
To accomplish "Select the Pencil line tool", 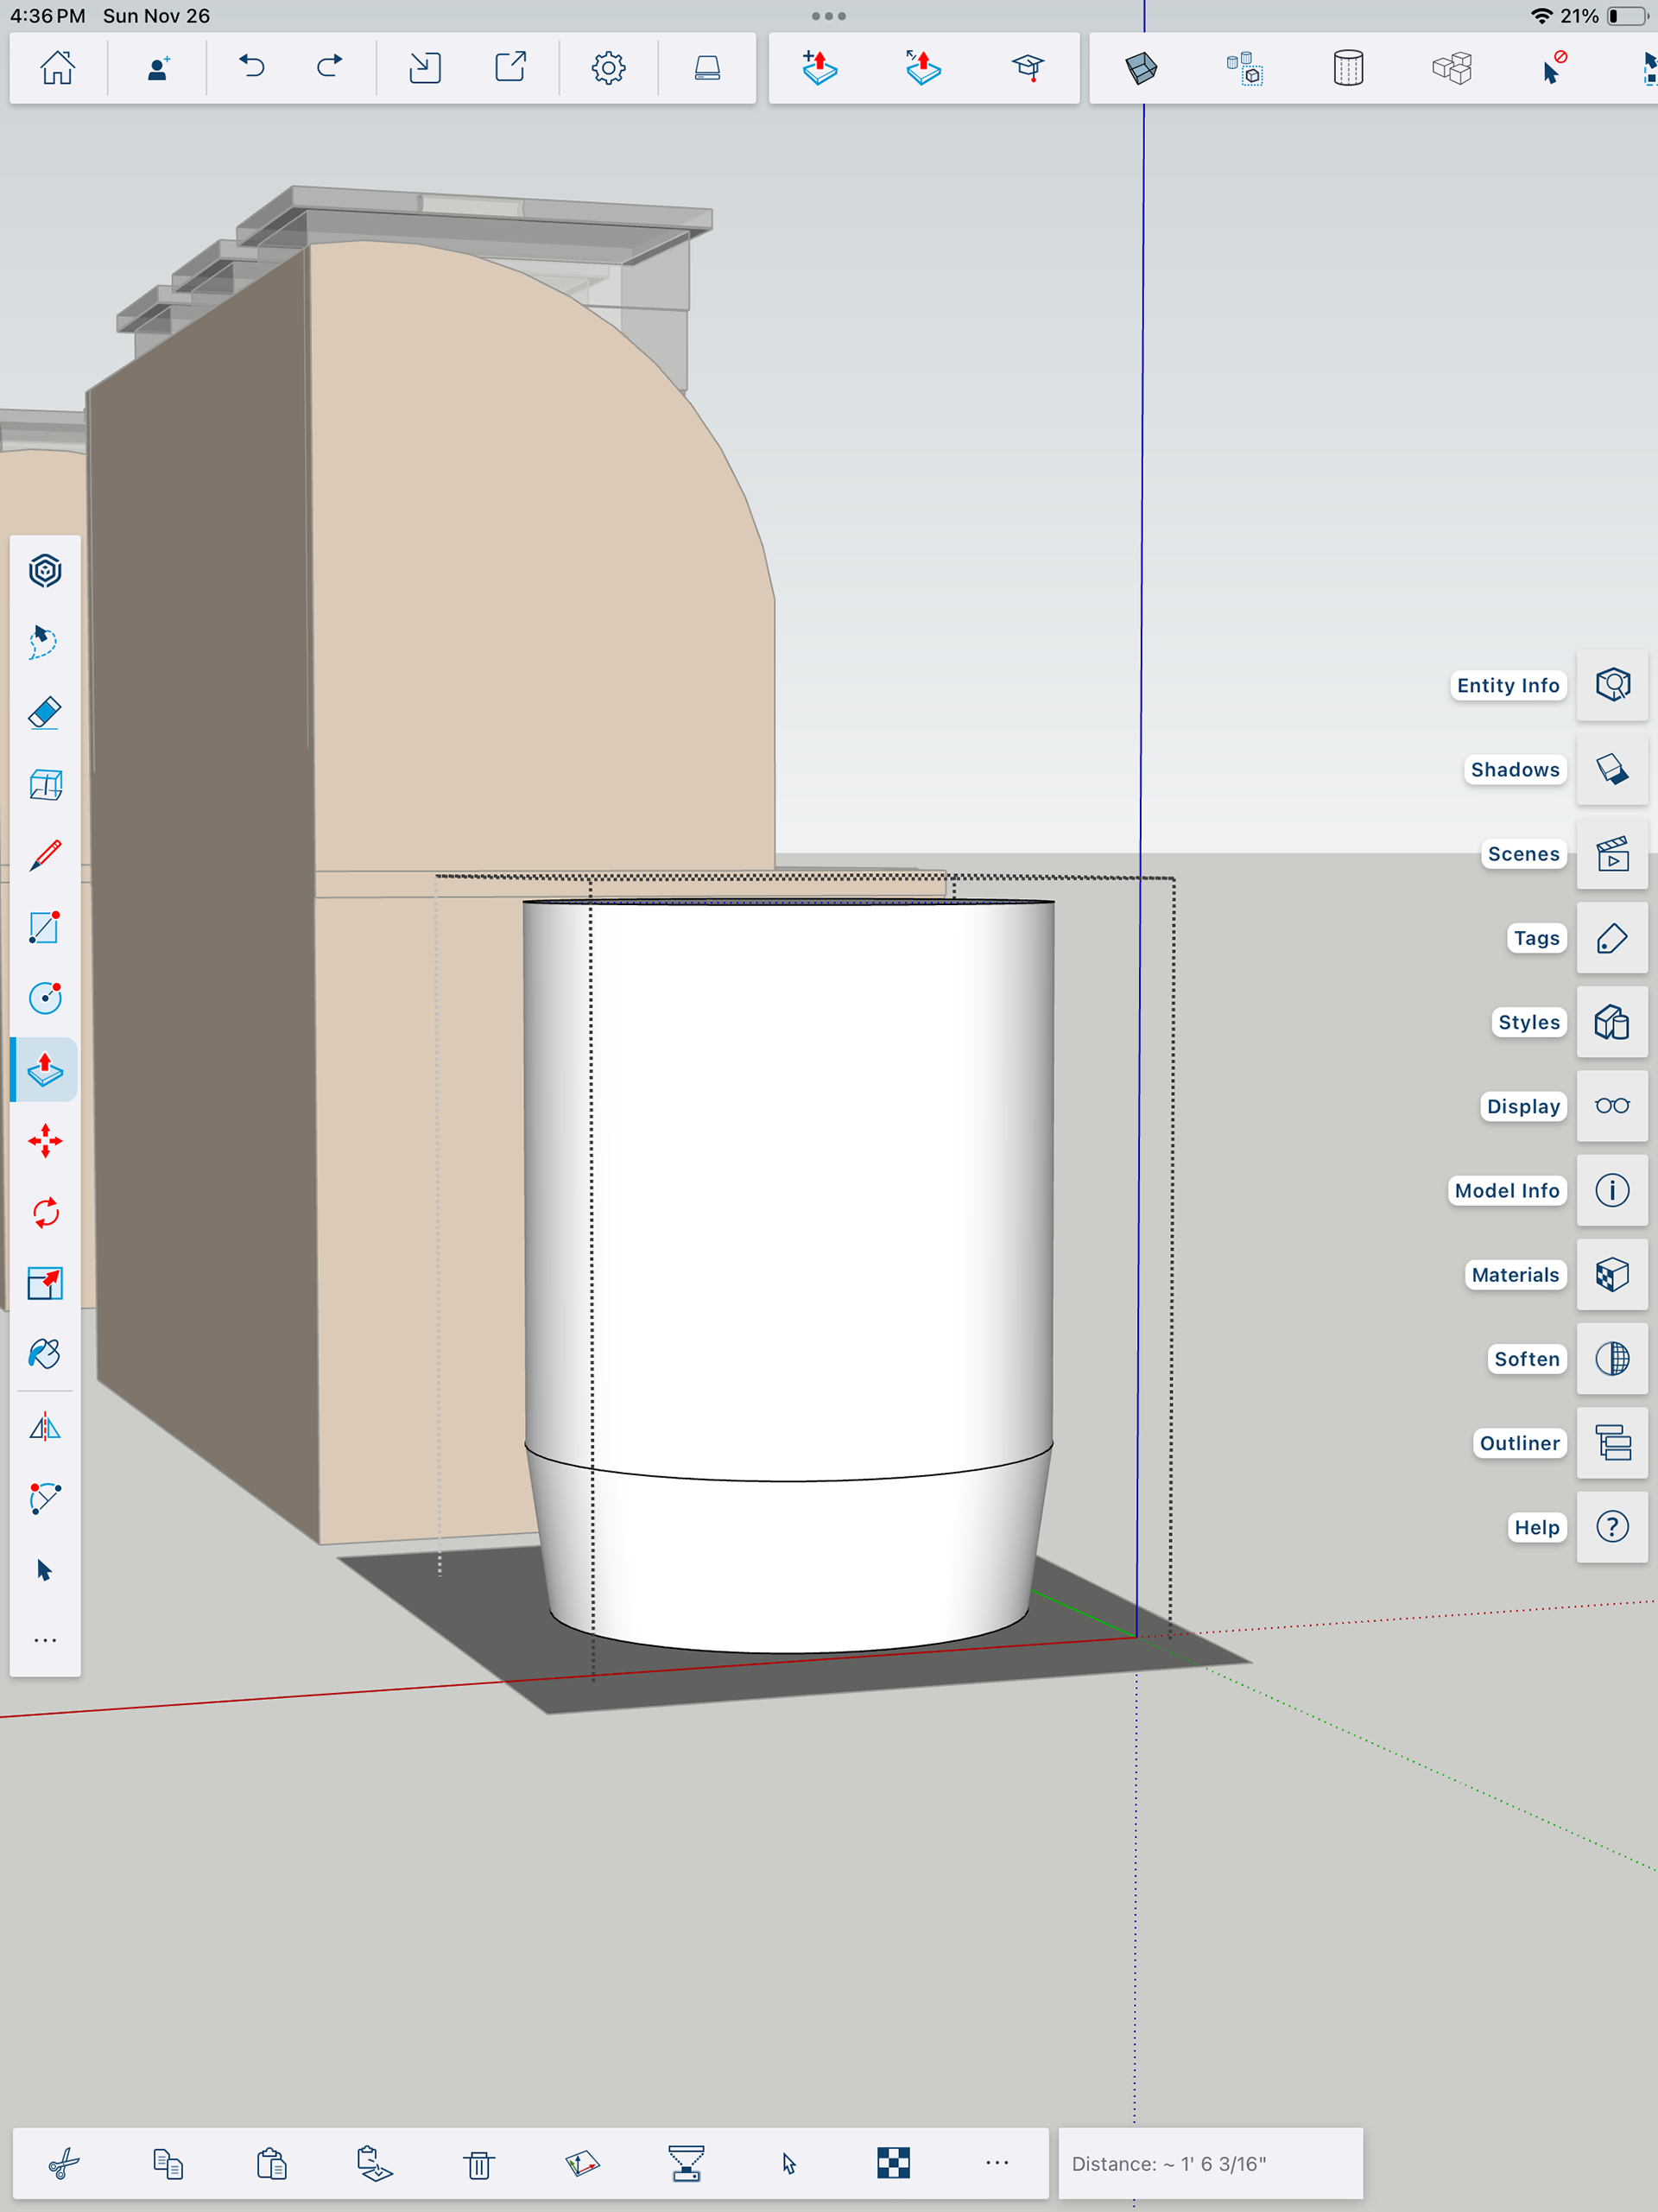I will click(45, 856).
